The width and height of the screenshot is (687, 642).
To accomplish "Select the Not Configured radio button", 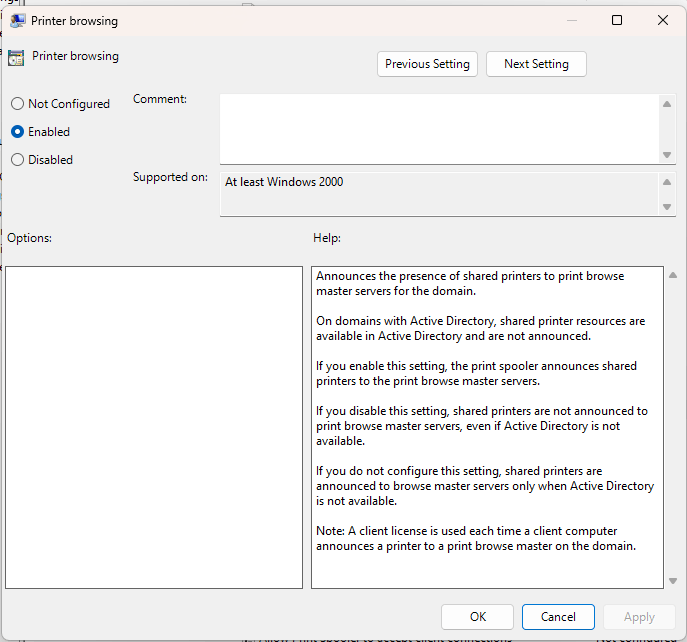I will coord(18,104).
